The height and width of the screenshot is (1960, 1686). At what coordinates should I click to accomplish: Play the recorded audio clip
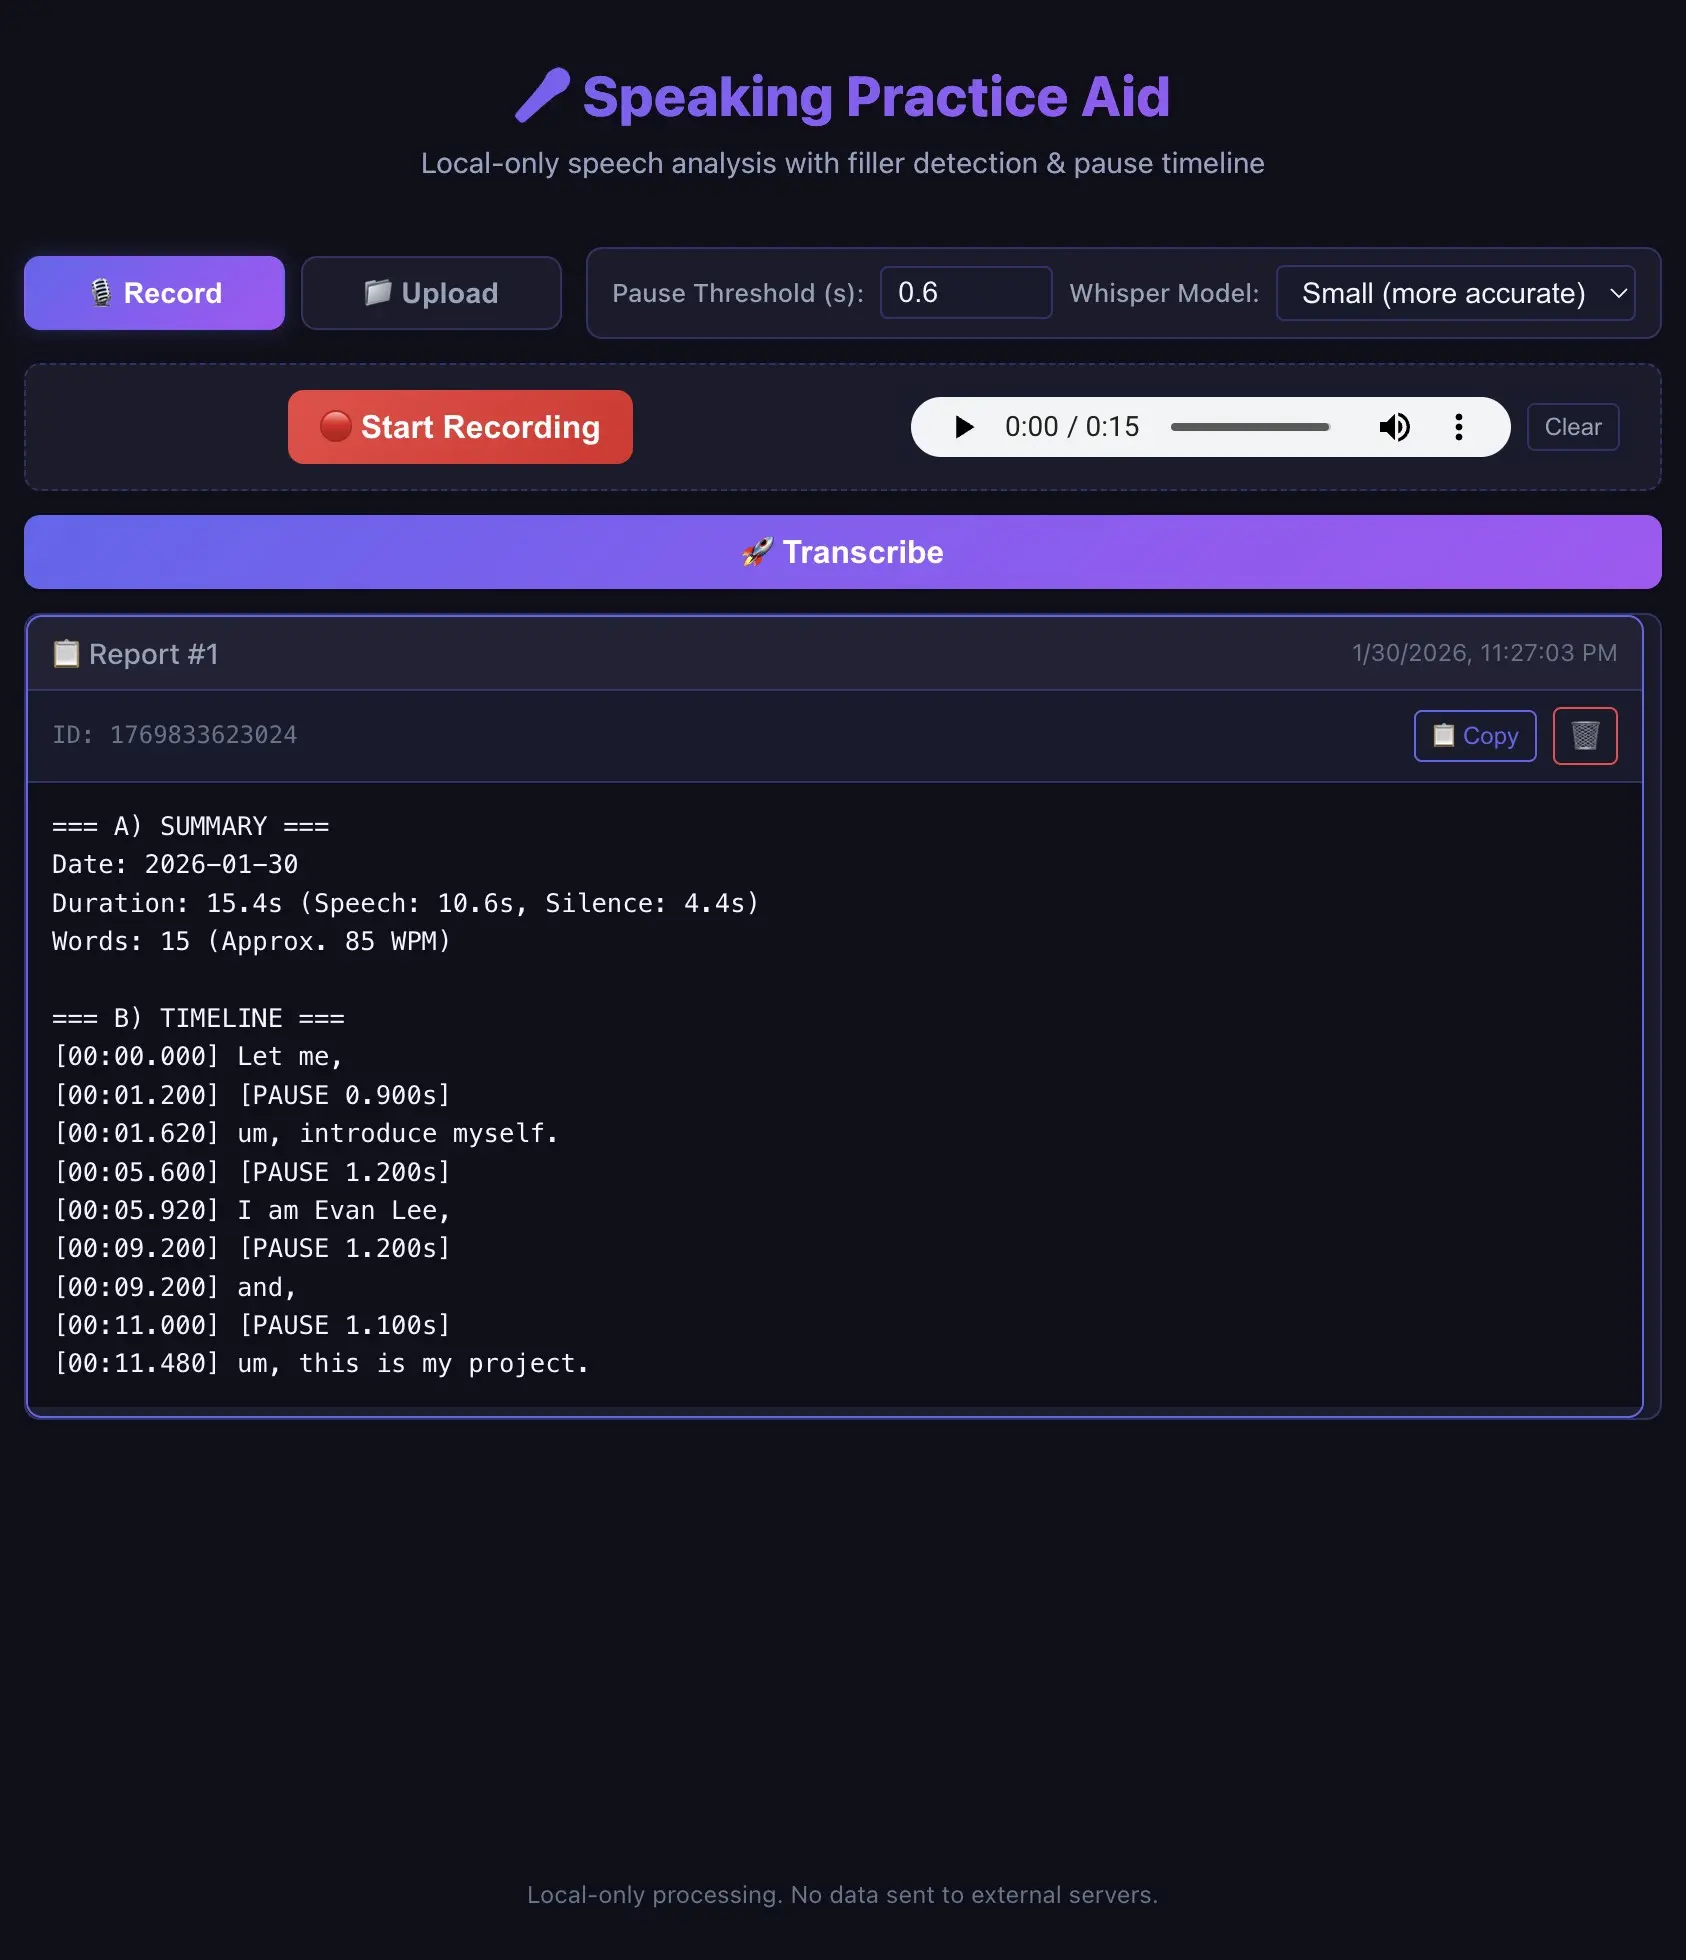pyautogui.click(x=964, y=427)
